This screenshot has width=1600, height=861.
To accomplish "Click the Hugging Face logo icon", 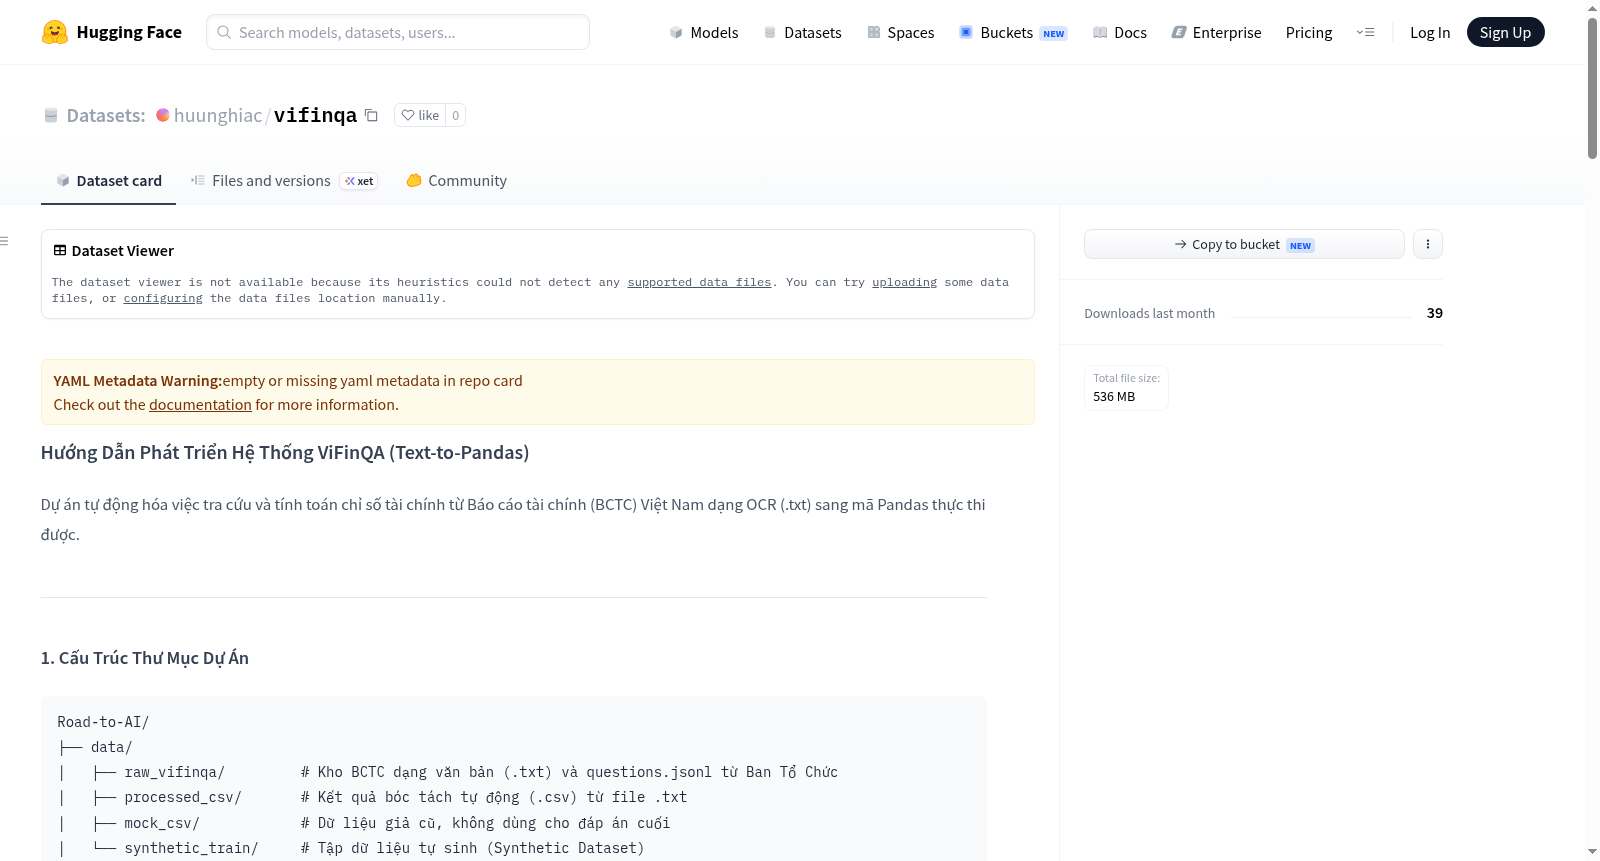I will [x=55, y=32].
